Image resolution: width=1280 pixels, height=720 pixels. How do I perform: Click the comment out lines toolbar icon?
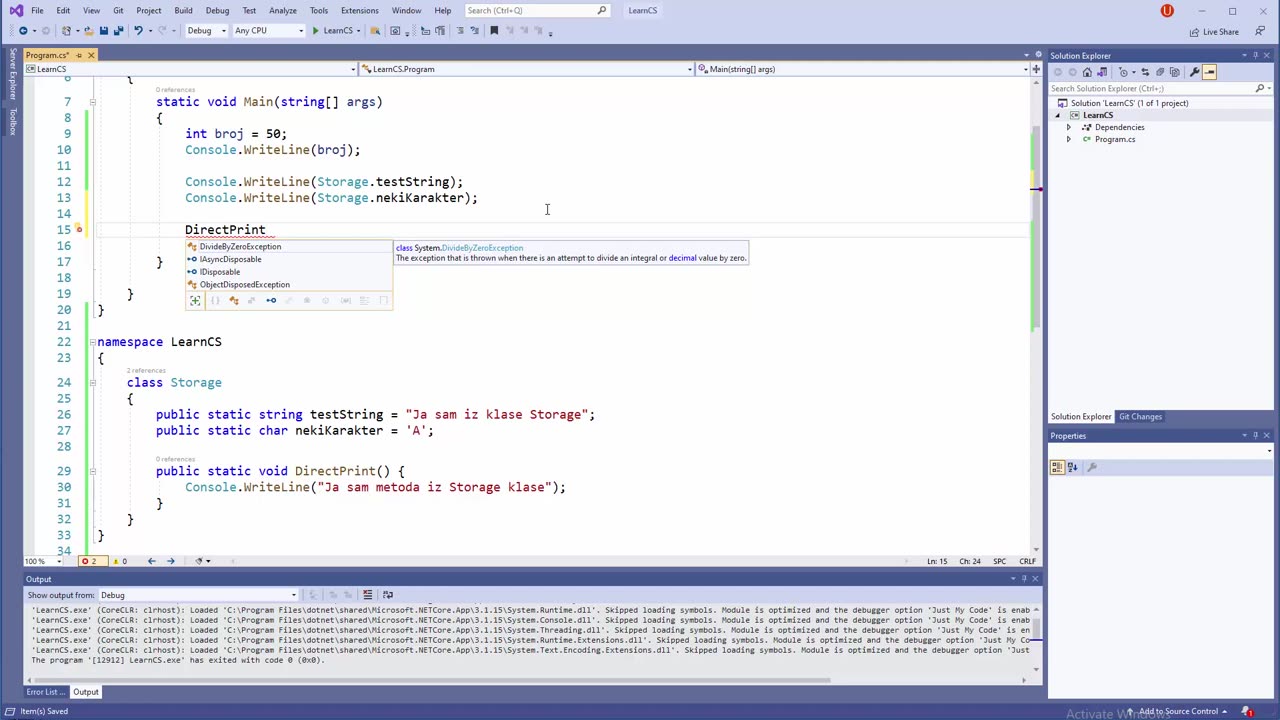[460, 31]
